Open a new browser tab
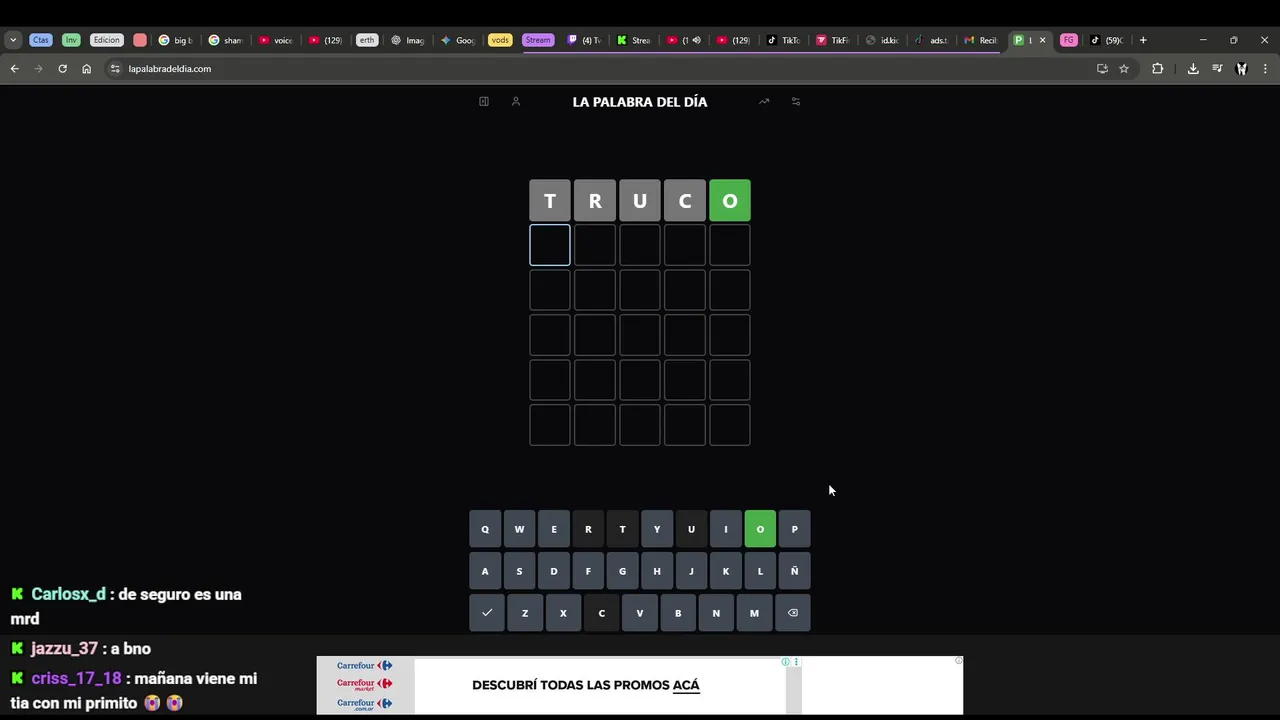 click(1143, 40)
